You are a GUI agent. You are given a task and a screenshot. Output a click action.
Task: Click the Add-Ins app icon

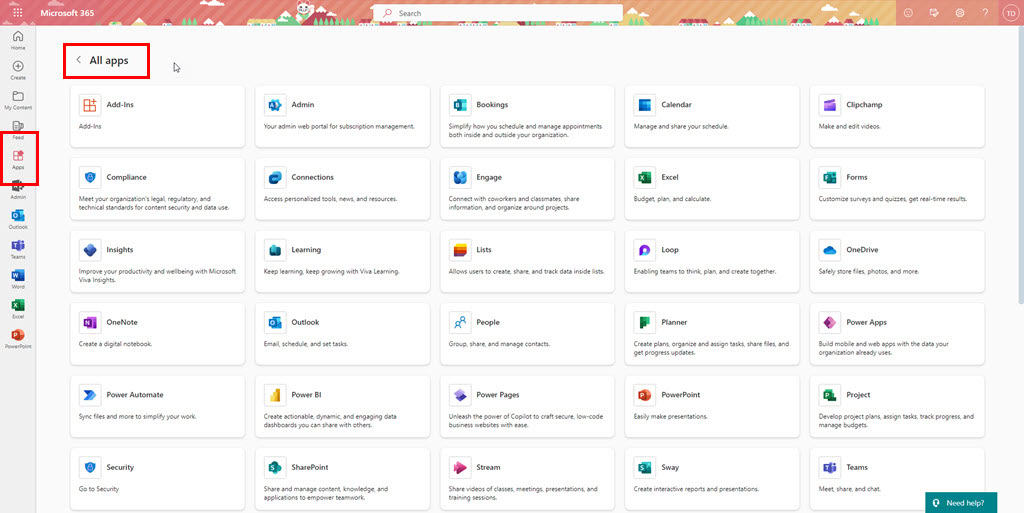(x=90, y=104)
